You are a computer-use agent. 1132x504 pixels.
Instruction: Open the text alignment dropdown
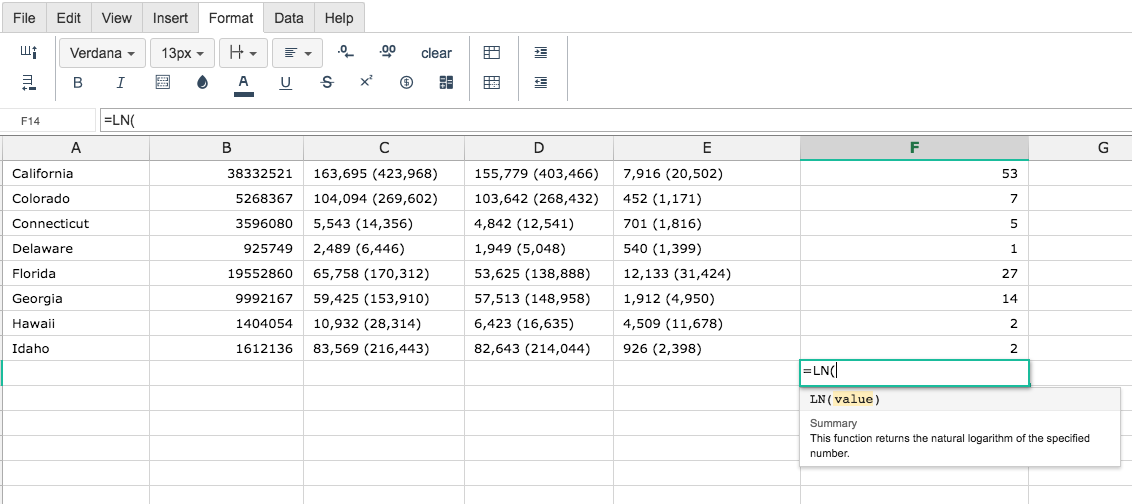point(297,53)
